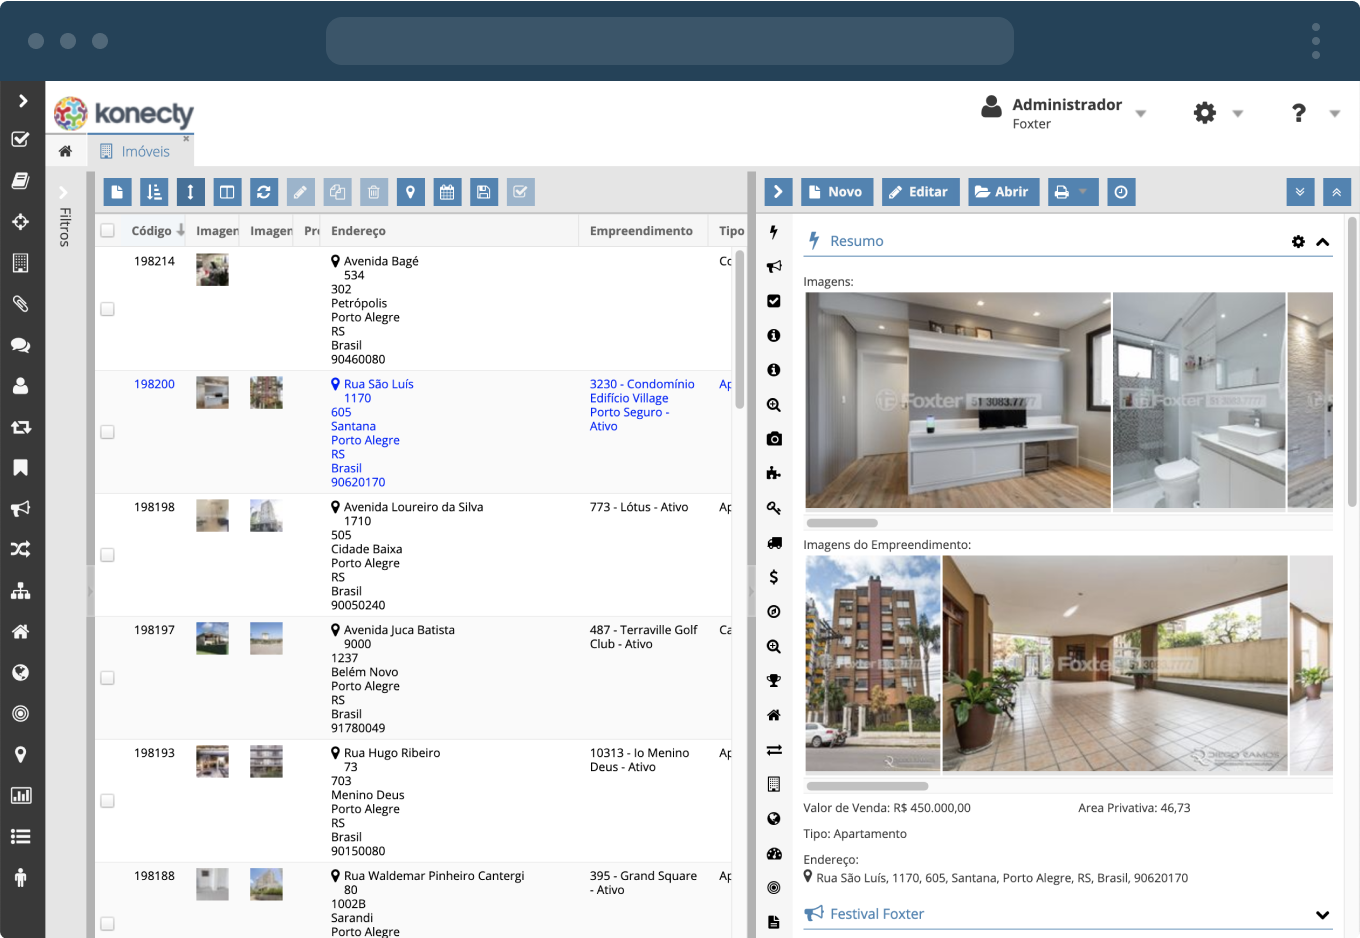This screenshot has width=1360, height=938.
Task: Check the row checkbox for property 198198
Action: tap(108, 555)
